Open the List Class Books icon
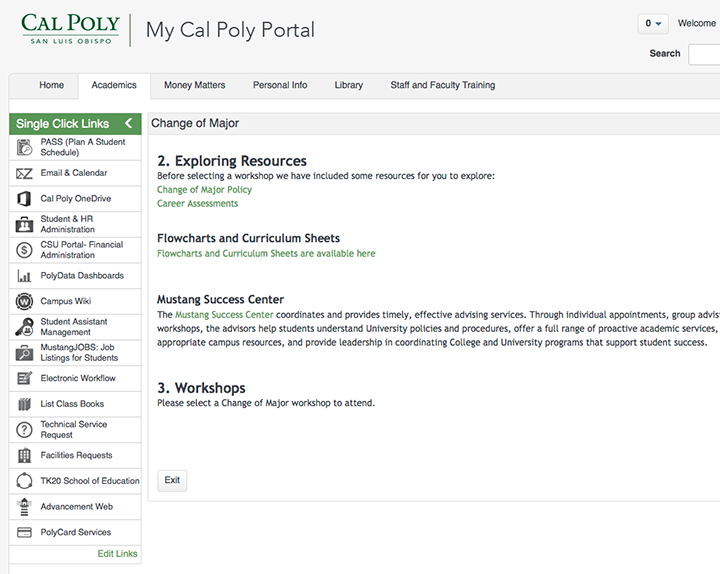Viewport: 720px width, 574px height. [x=24, y=404]
